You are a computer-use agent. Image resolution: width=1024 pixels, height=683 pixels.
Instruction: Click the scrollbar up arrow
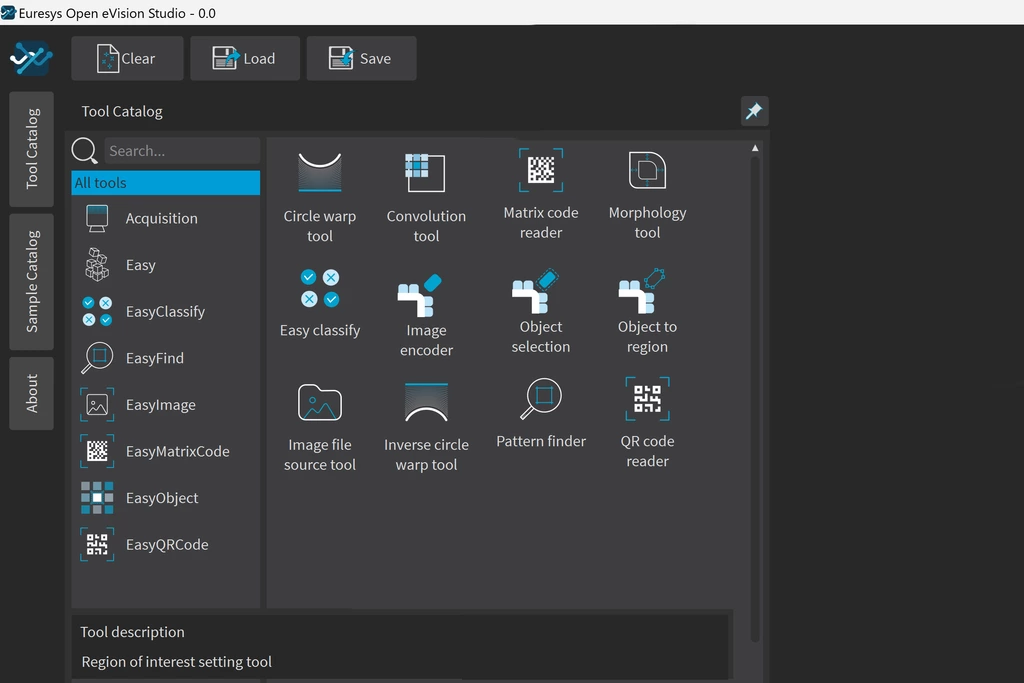tap(755, 148)
